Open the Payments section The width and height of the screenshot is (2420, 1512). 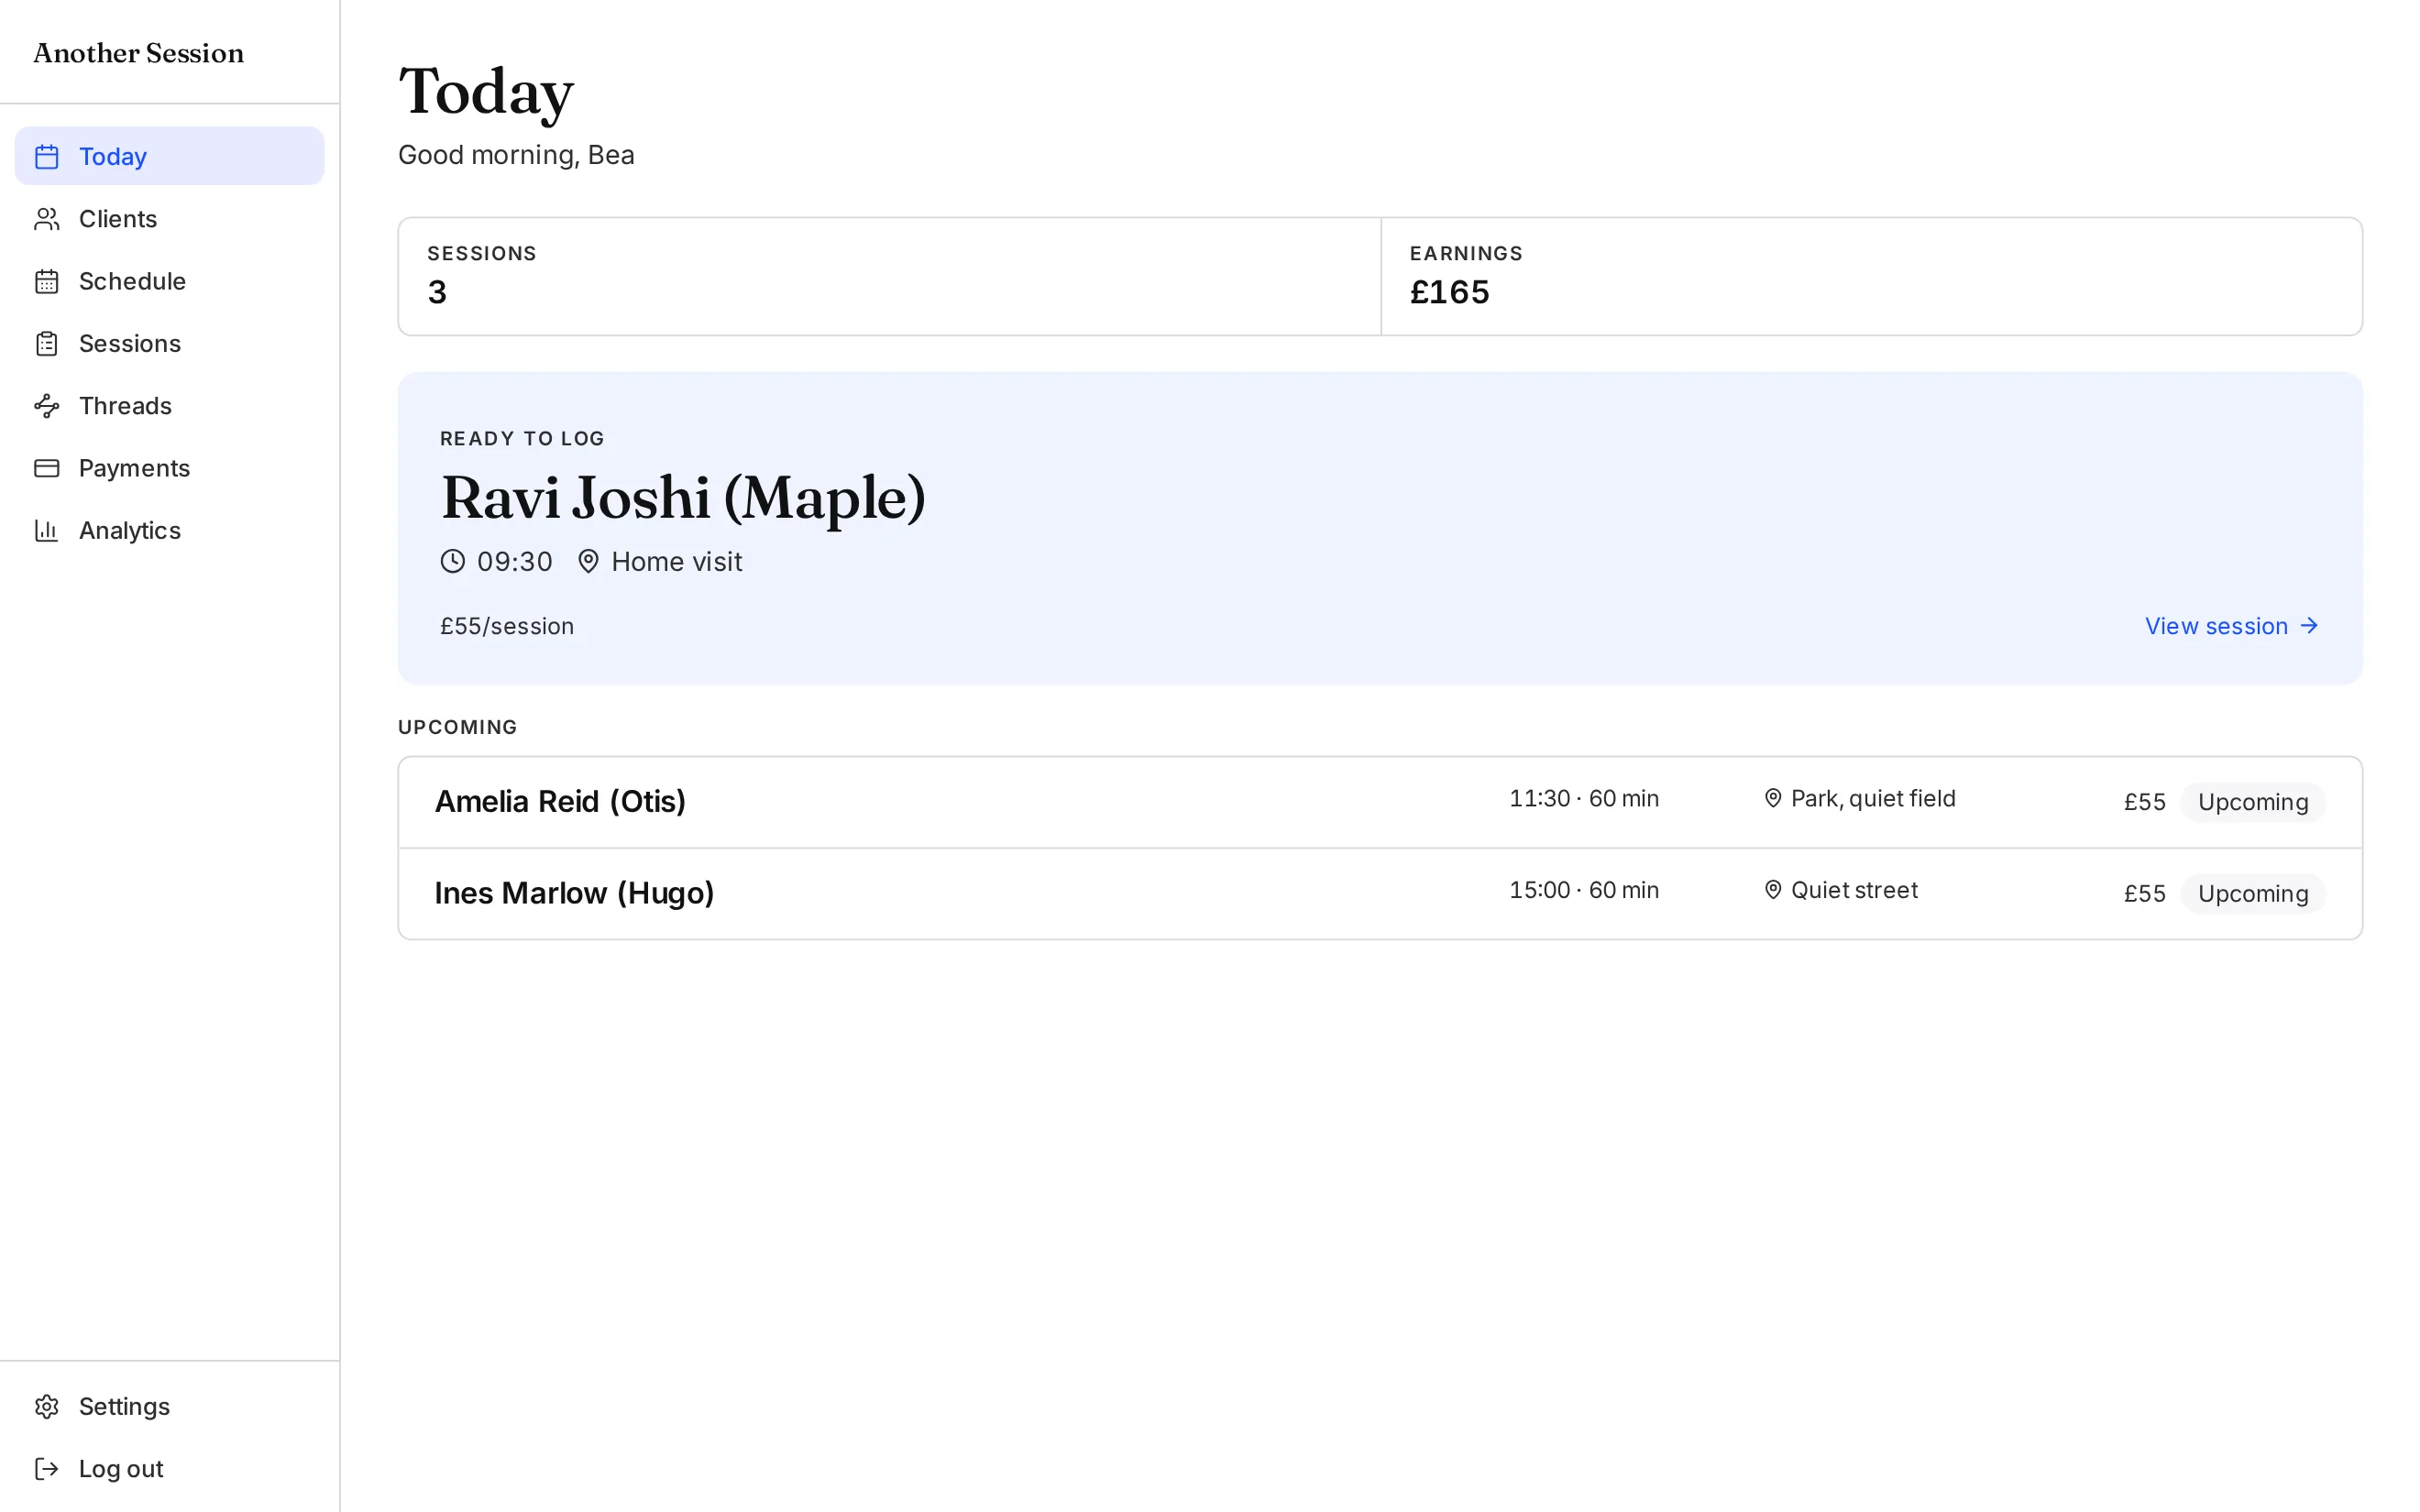pos(169,468)
